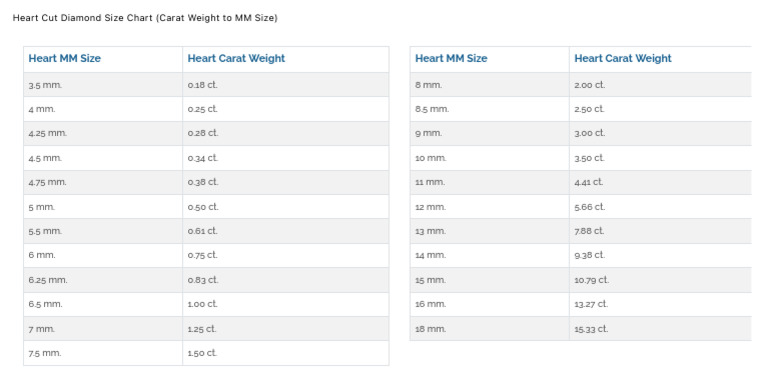Click the '0.50 ct.' cell
The height and width of the screenshot is (373, 768).
(x=286, y=207)
